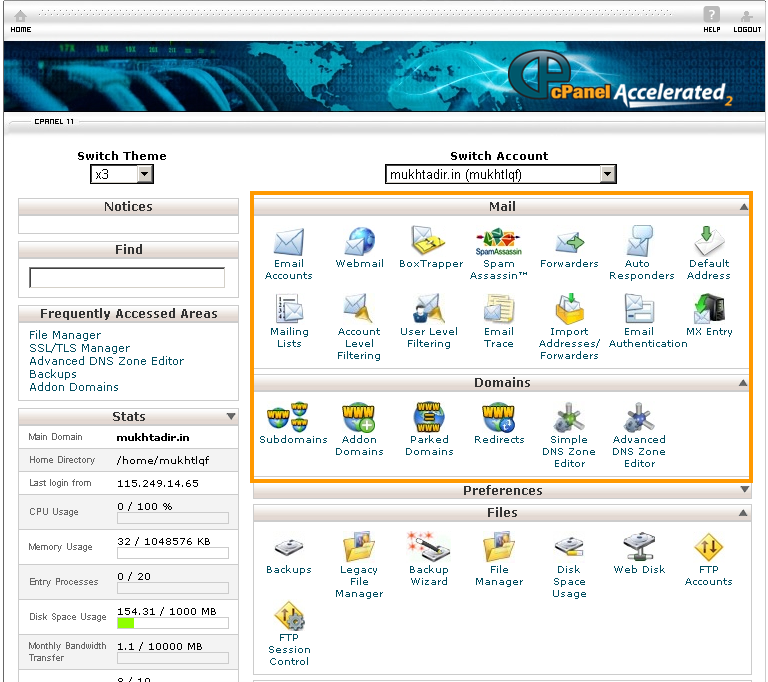Open the Addon Domains icon in Domains
The height and width of the screenshot is (682, 768).
pyautogui.click(x=359, y=417)
